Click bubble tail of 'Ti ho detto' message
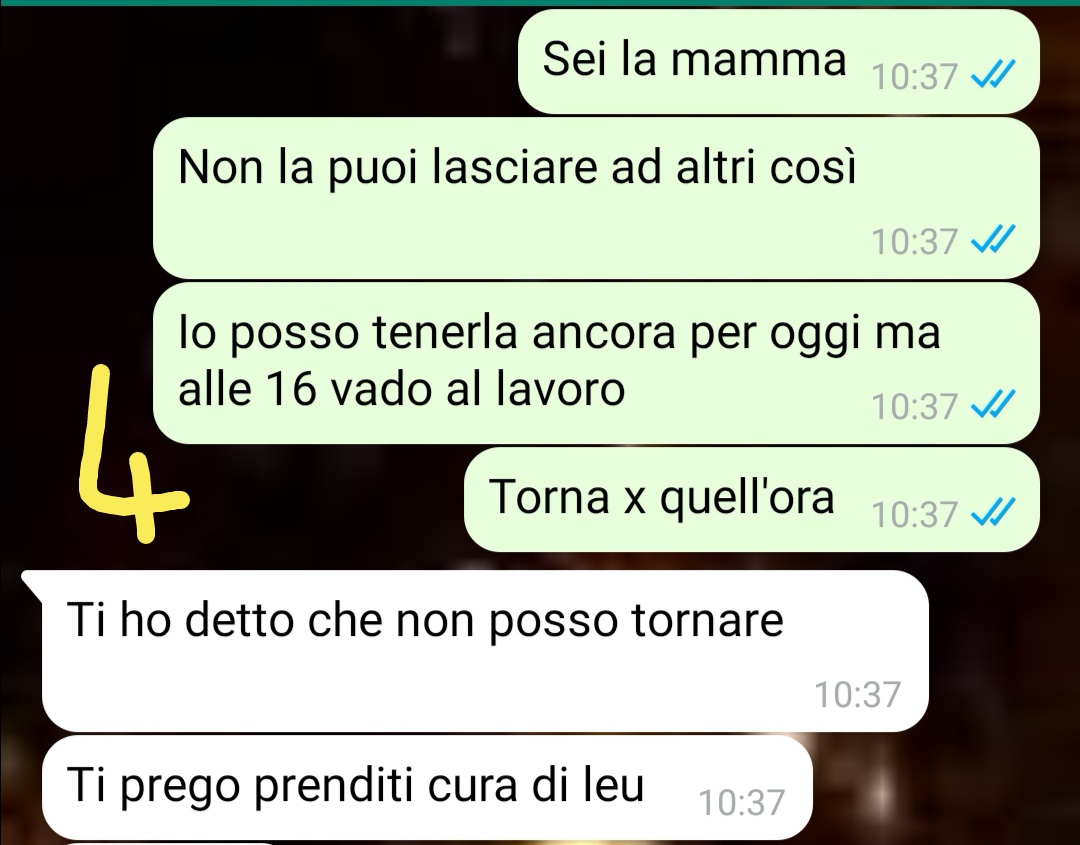The width and height of the screenshot is (1080, 845). 33,583
